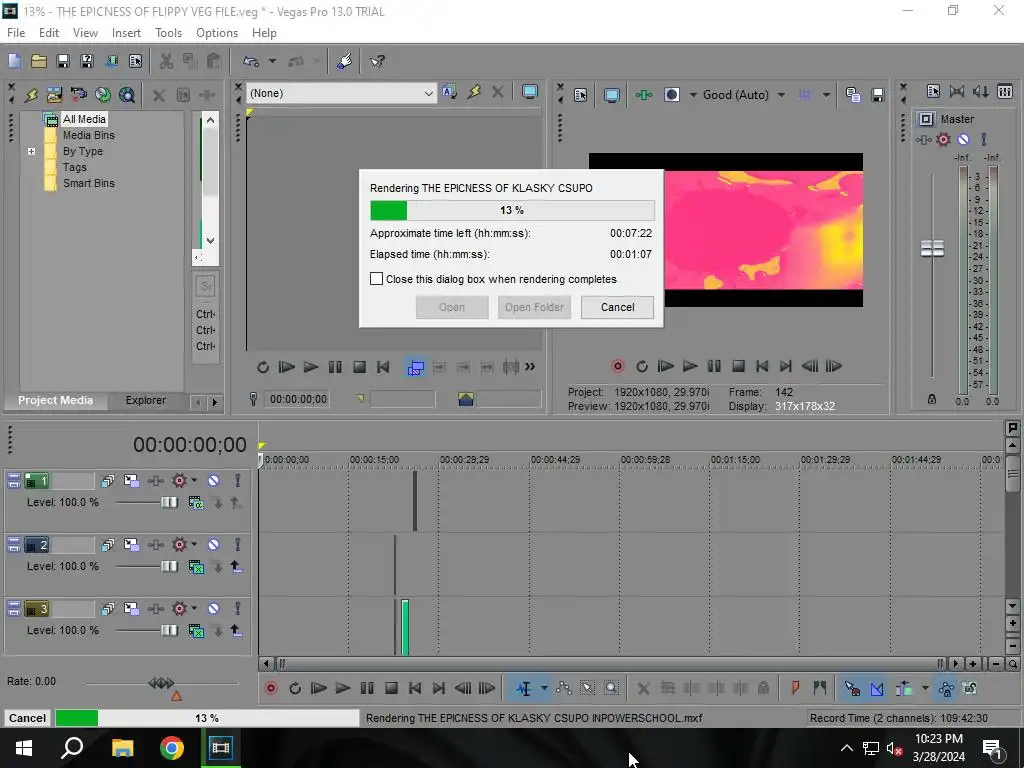Click the trimmer timecode field 00:00:00;00
This screenshot has height=768, width=1024.
[298, 399]
